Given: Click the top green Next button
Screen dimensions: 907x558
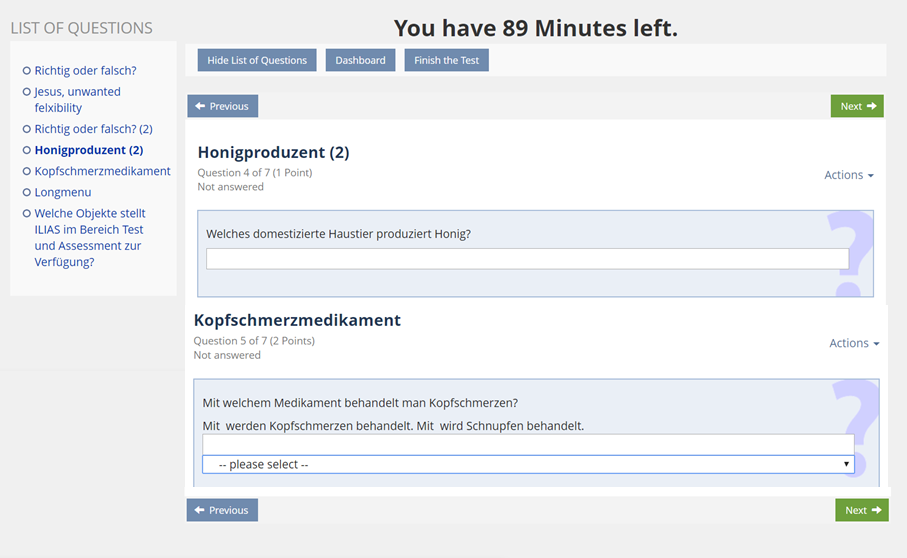Looking at the screenshot, I should (x=857, y=106).
